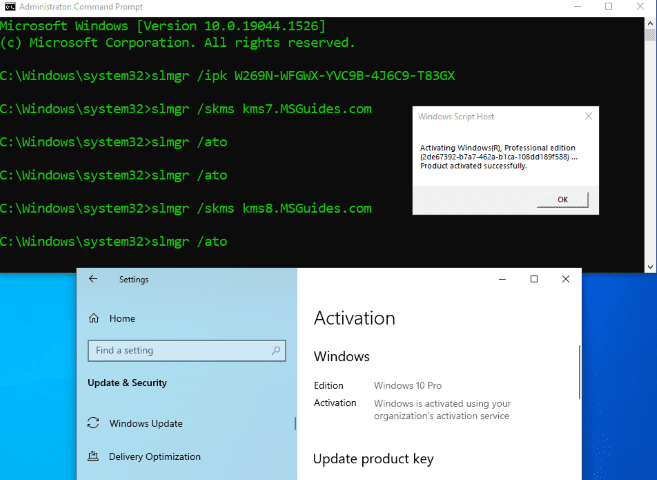Click 'Product activated successfully.' message
The width and height of the screenshot is (657, 480).
(473, 166)
